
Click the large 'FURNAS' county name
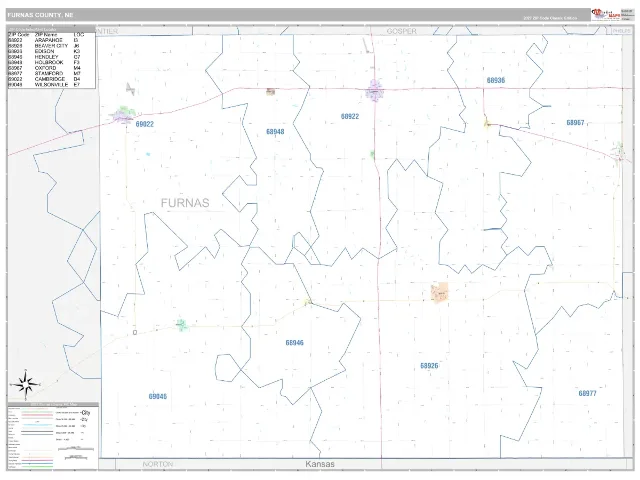(x=185, y=203)
